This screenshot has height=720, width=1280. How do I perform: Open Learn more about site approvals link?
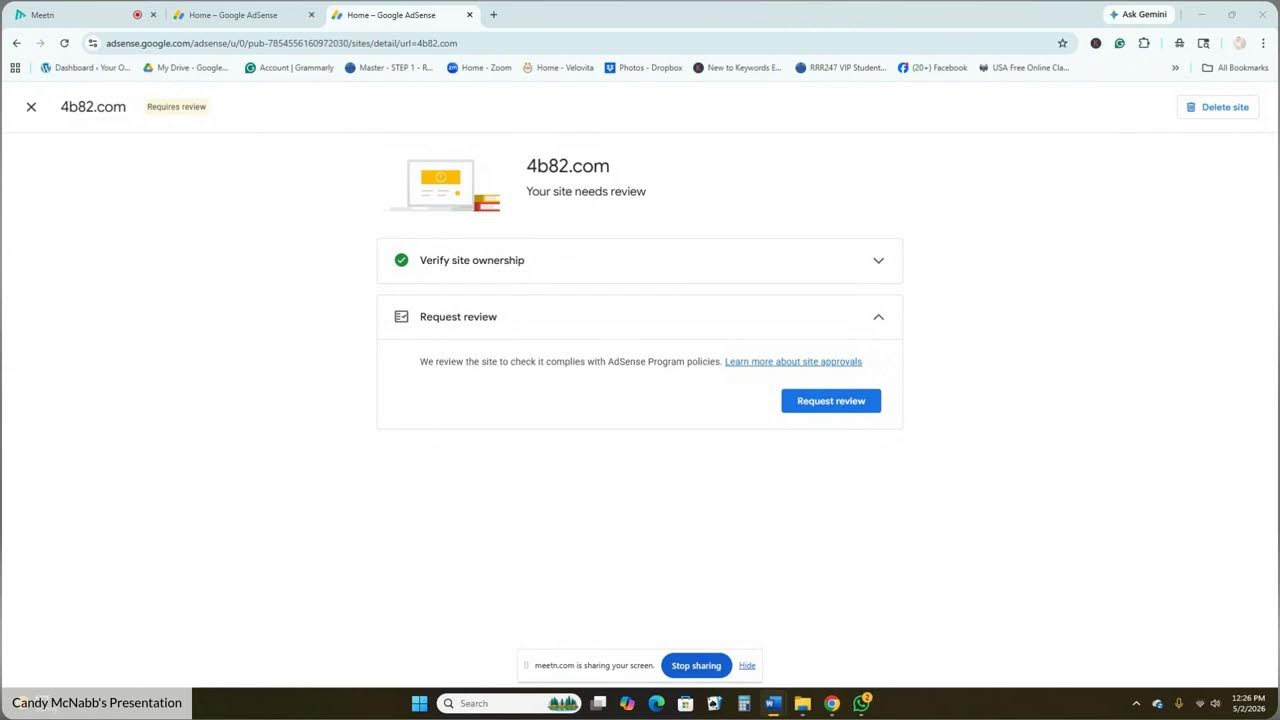coord(793,362)
